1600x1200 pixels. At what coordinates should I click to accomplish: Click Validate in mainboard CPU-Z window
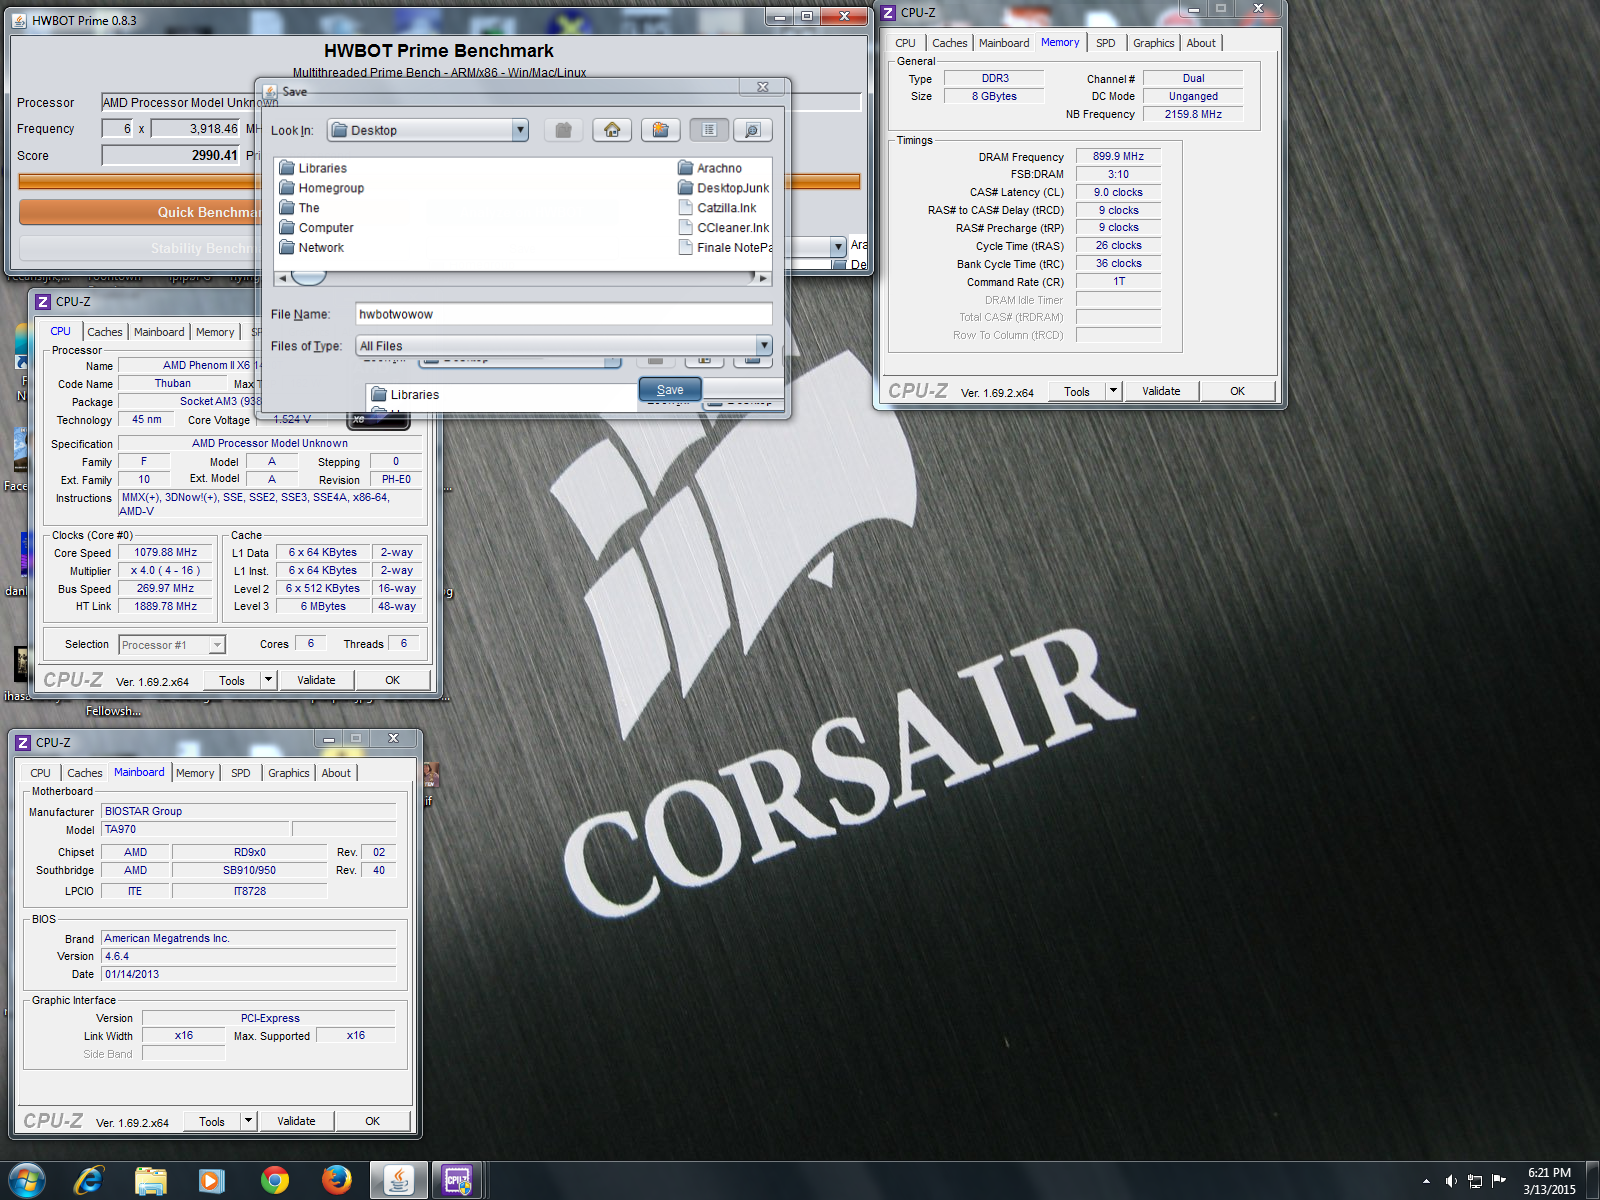[296, 1121]
